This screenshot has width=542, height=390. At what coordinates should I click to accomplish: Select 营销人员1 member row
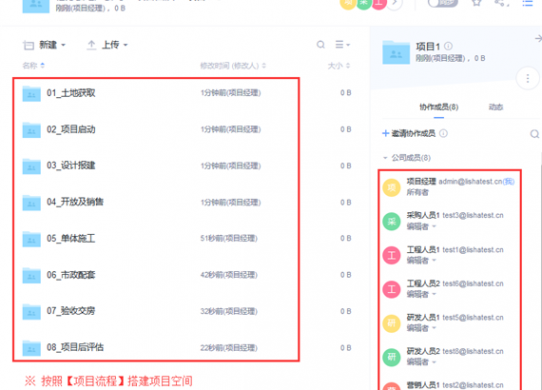click(x=449, y=385)
